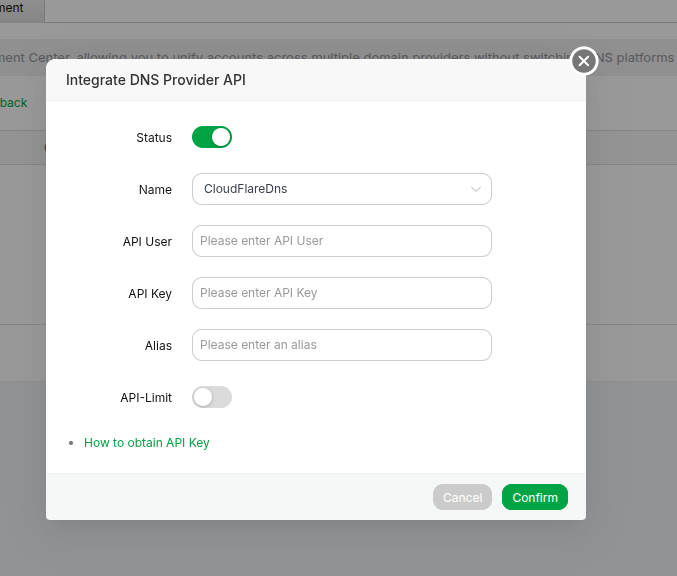Screen dimensions: 677x576
Task: Click the API Key field label
Action: 150,294
